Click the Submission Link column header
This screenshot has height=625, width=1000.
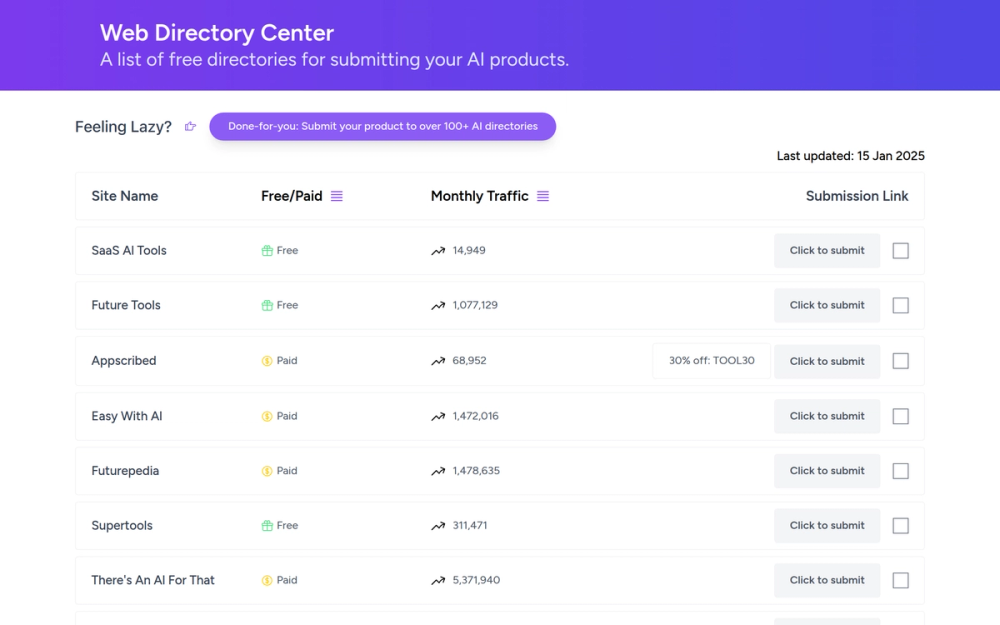[857, 196]
